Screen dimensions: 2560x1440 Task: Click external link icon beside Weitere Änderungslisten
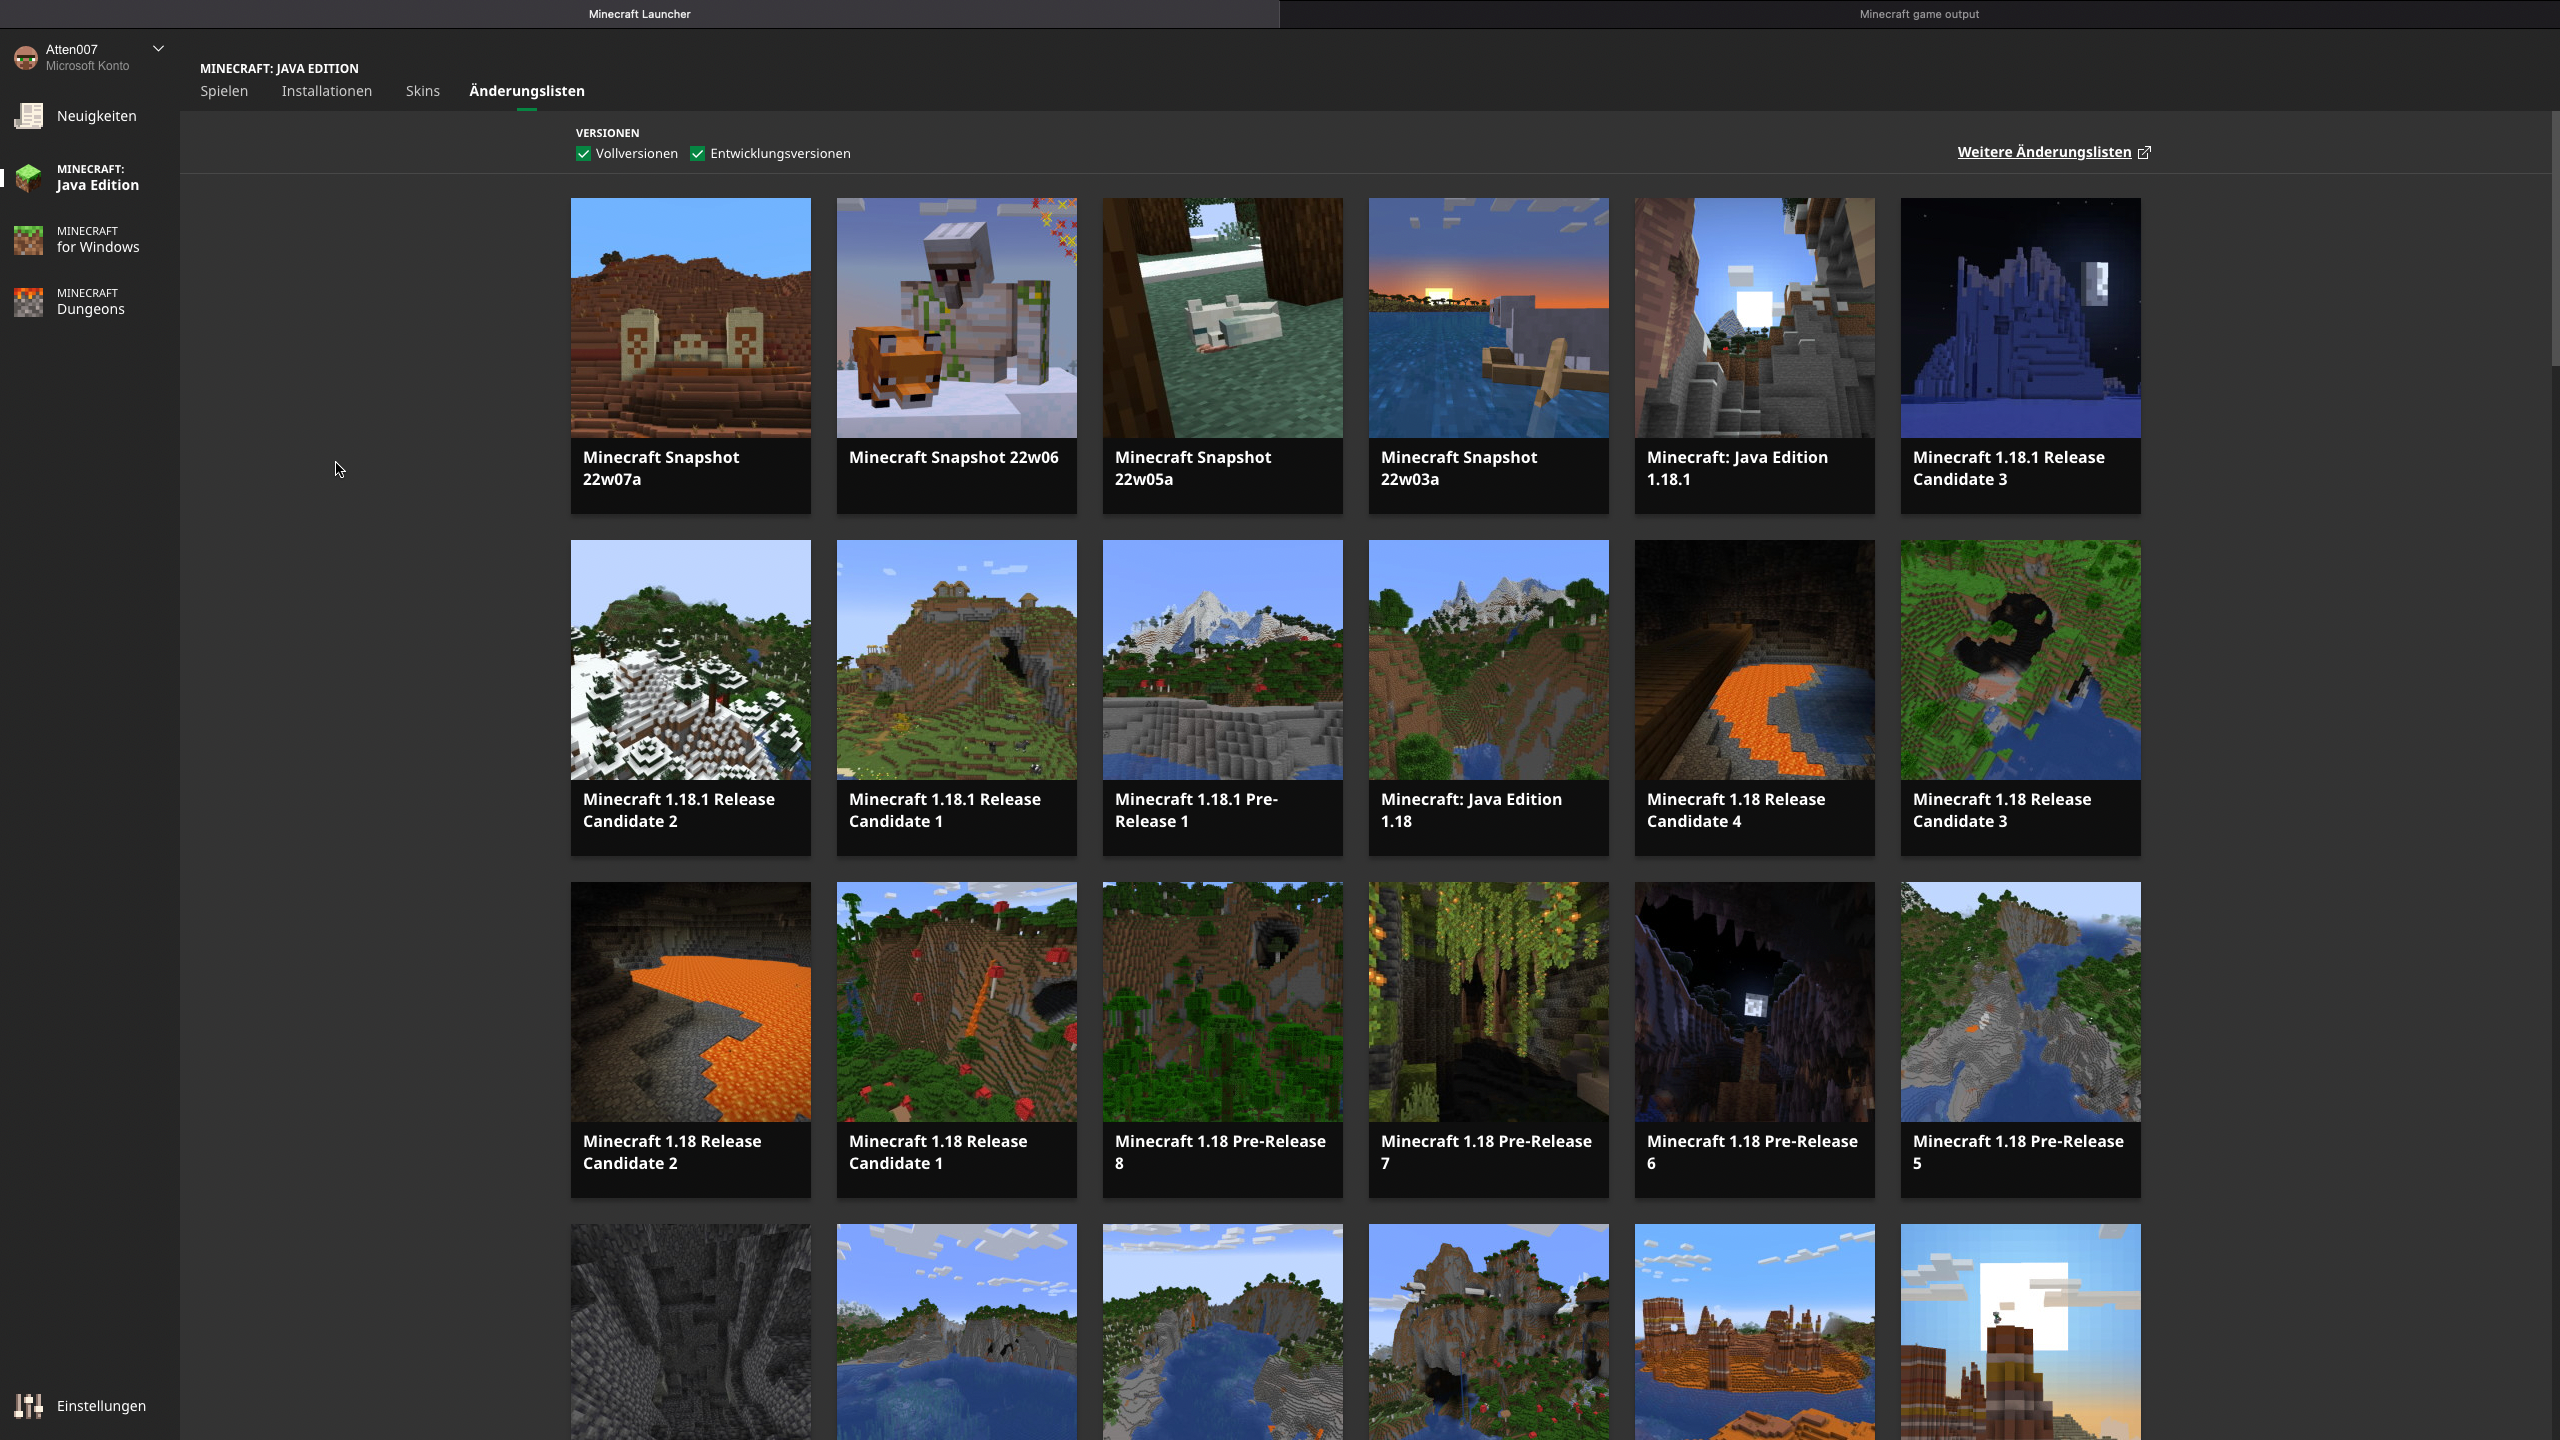pyautogui.click(x=2144, y=153)
